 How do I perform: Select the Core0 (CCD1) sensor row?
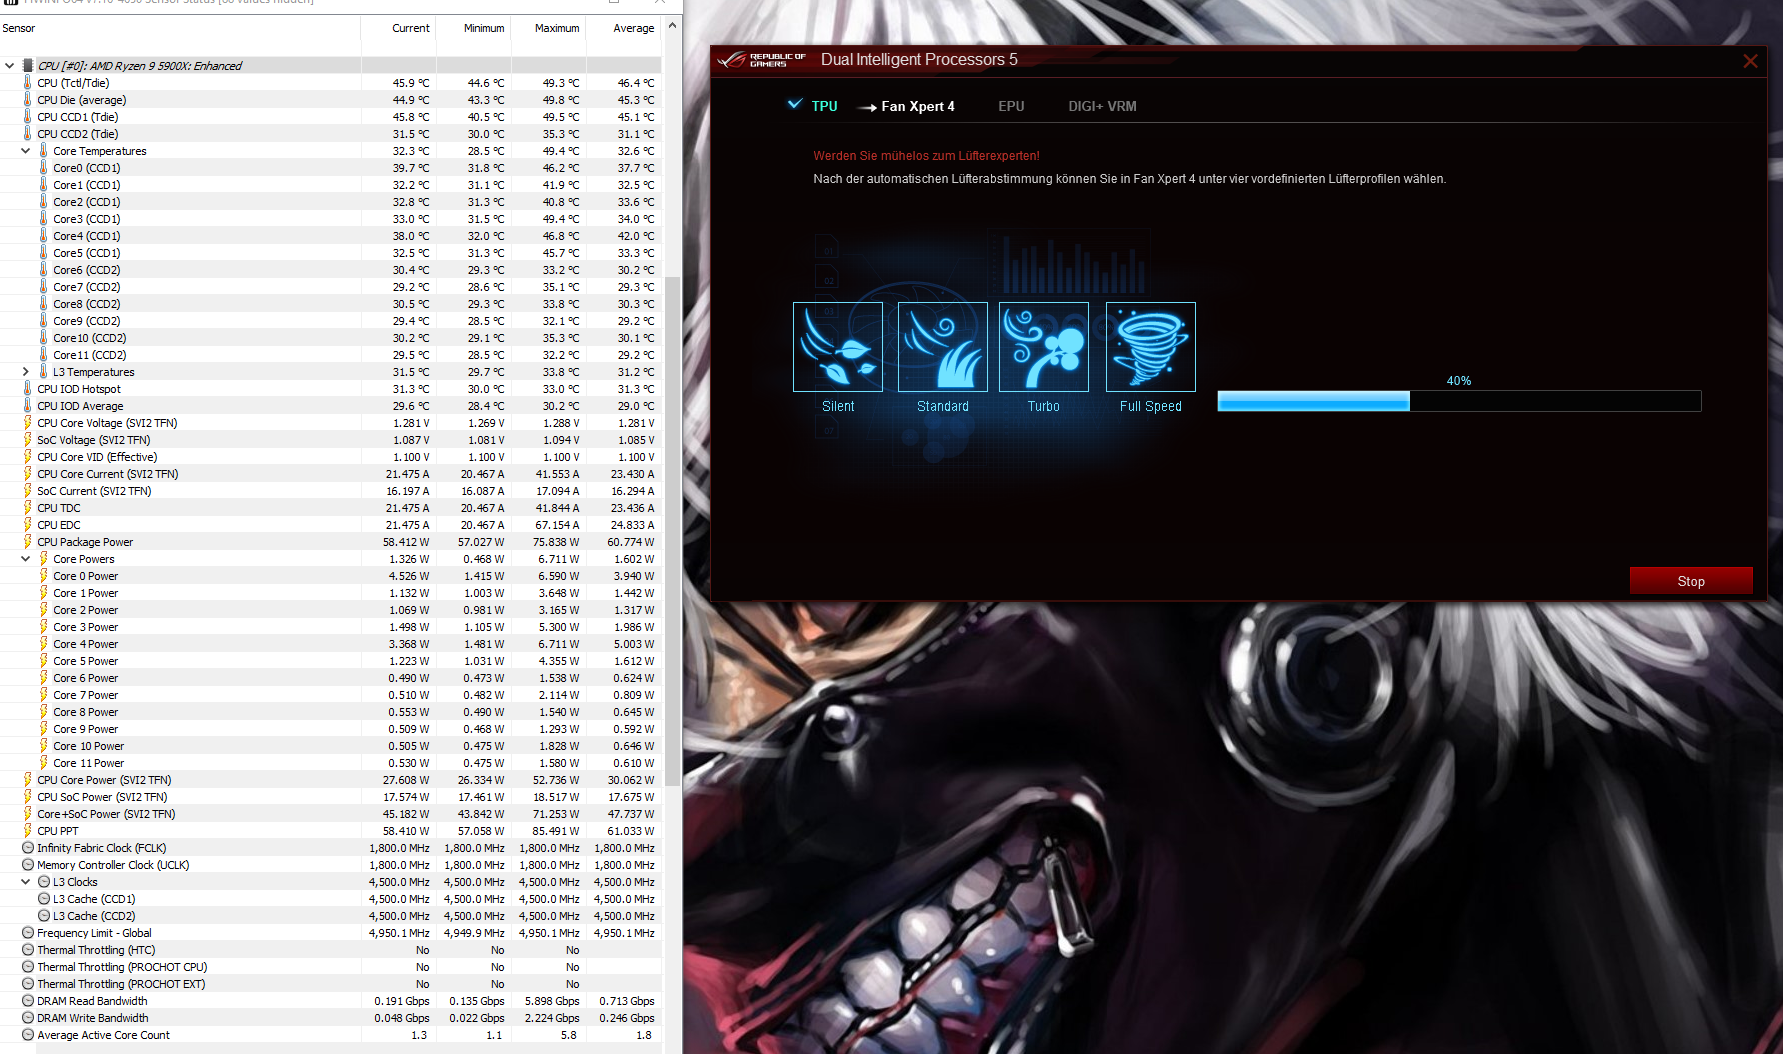(330, 168)
